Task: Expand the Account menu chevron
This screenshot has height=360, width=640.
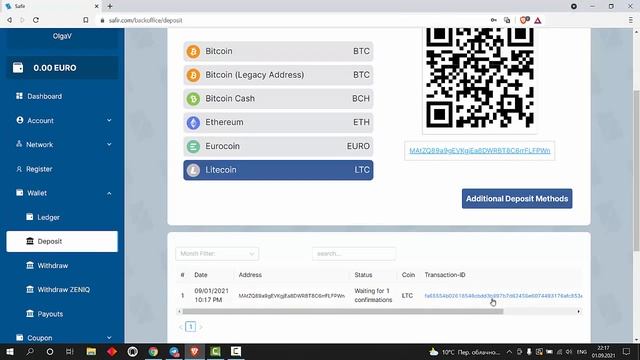Action: (109, 120)
